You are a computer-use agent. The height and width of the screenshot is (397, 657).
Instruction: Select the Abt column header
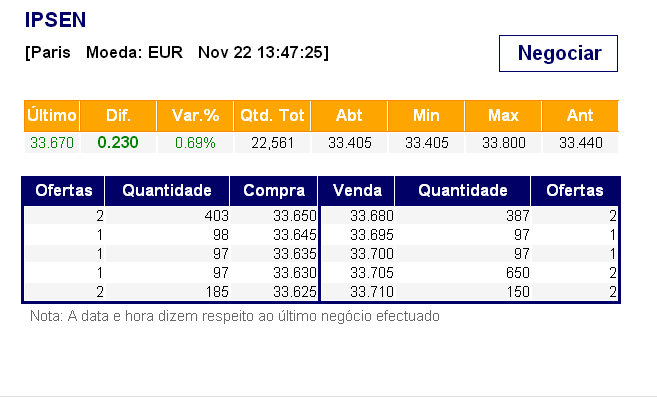[349, 116]
